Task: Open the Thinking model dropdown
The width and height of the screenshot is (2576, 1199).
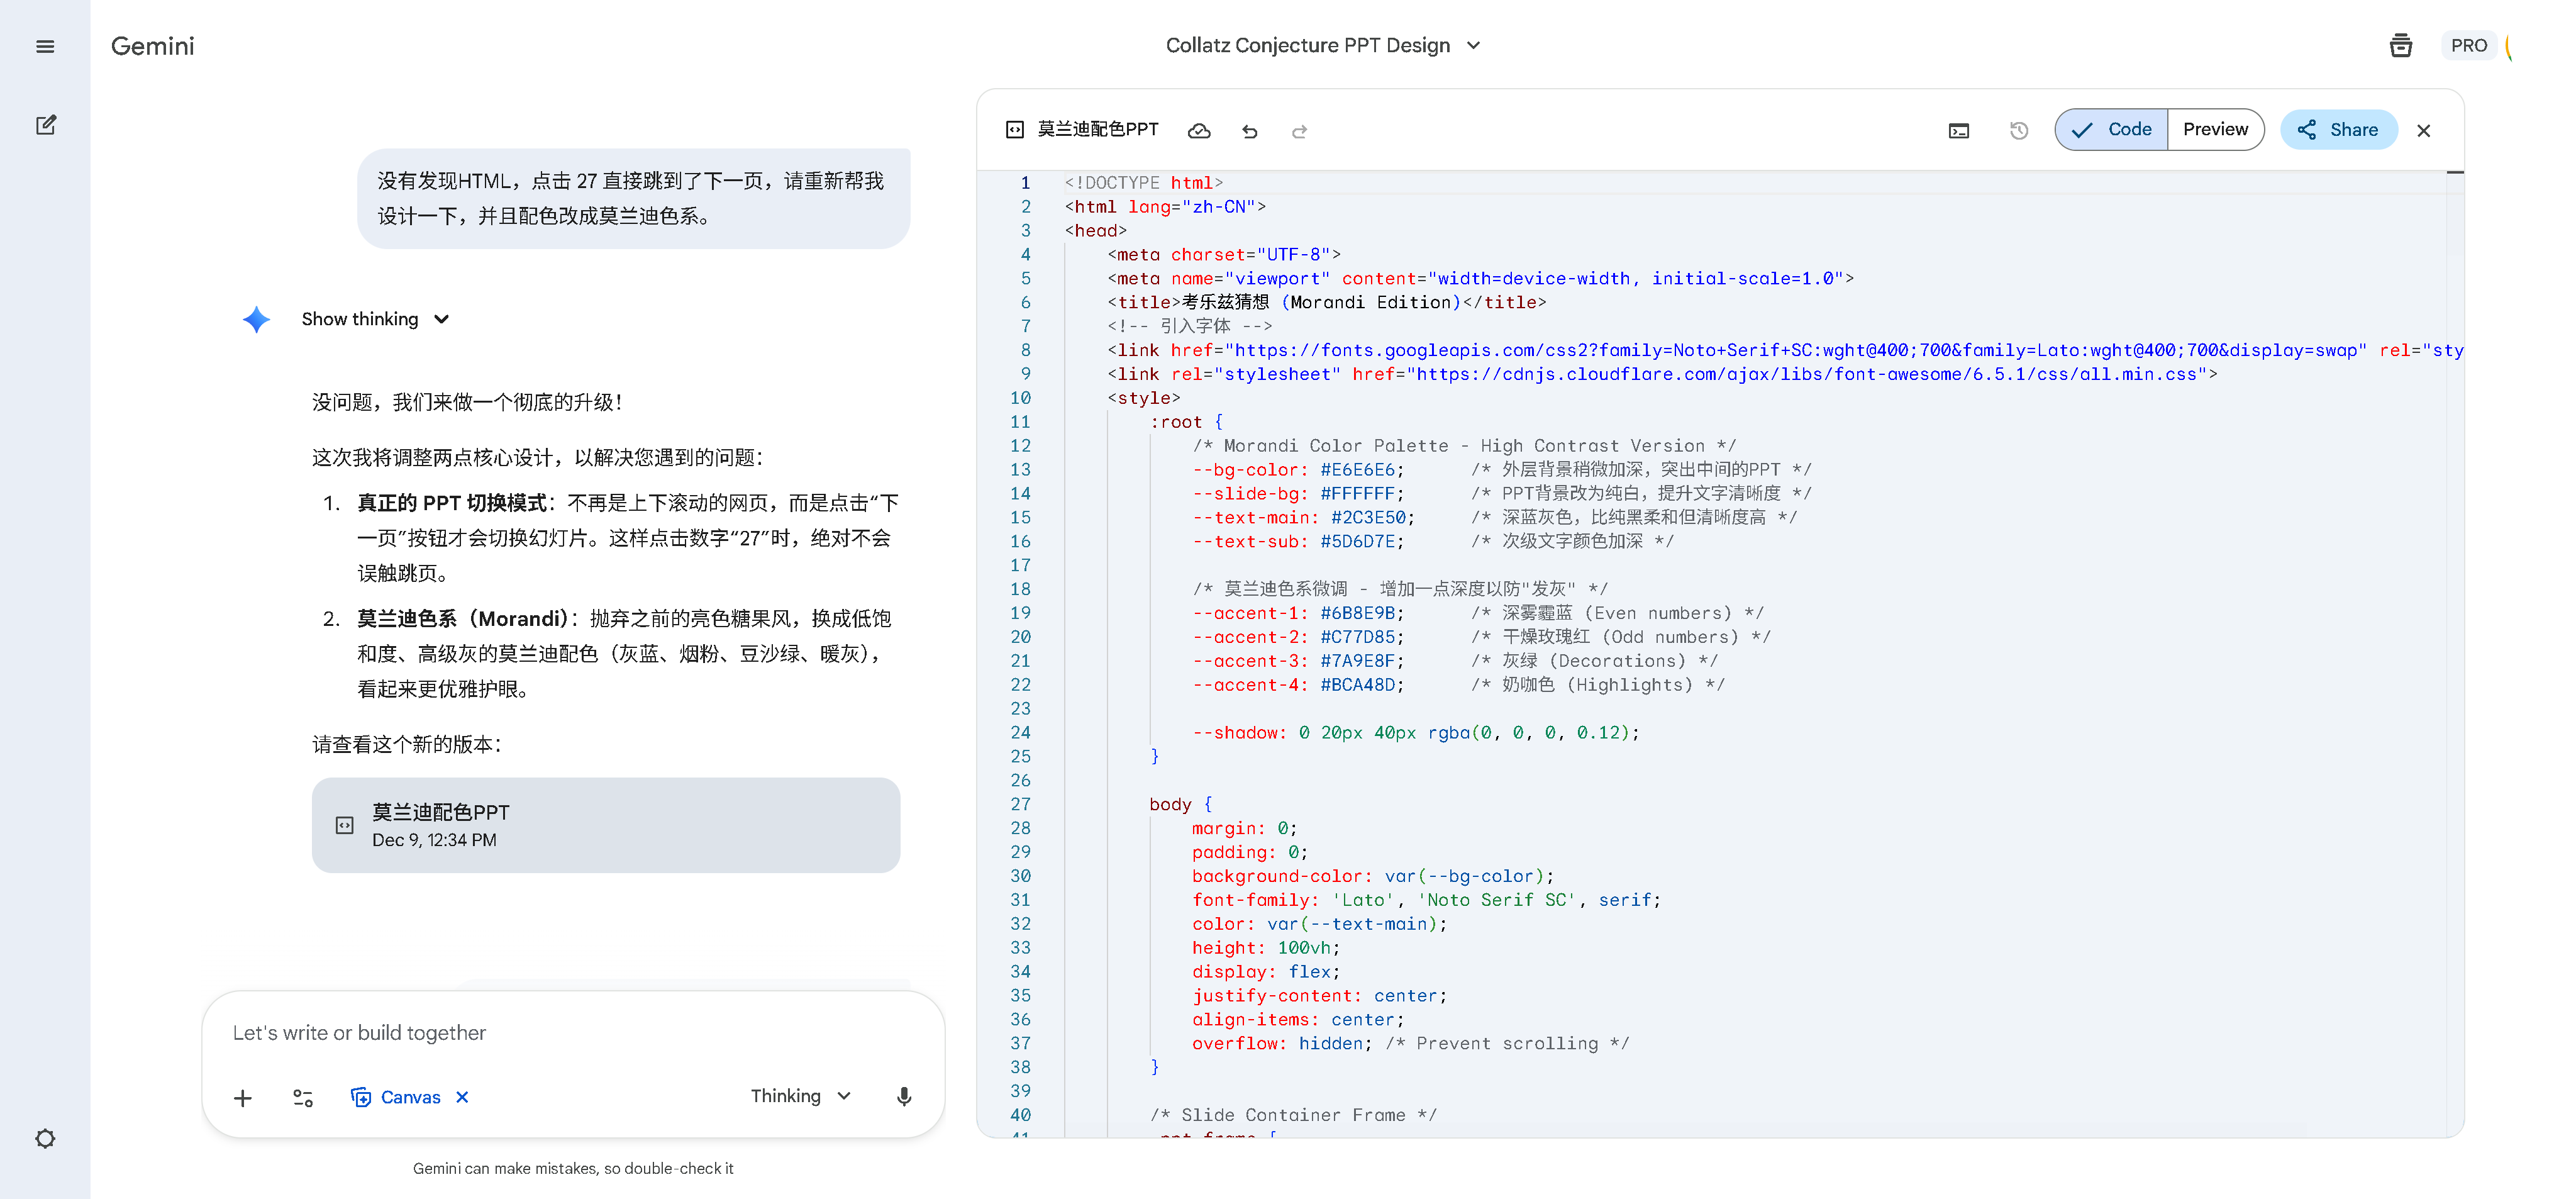Action: (800, 1096)
